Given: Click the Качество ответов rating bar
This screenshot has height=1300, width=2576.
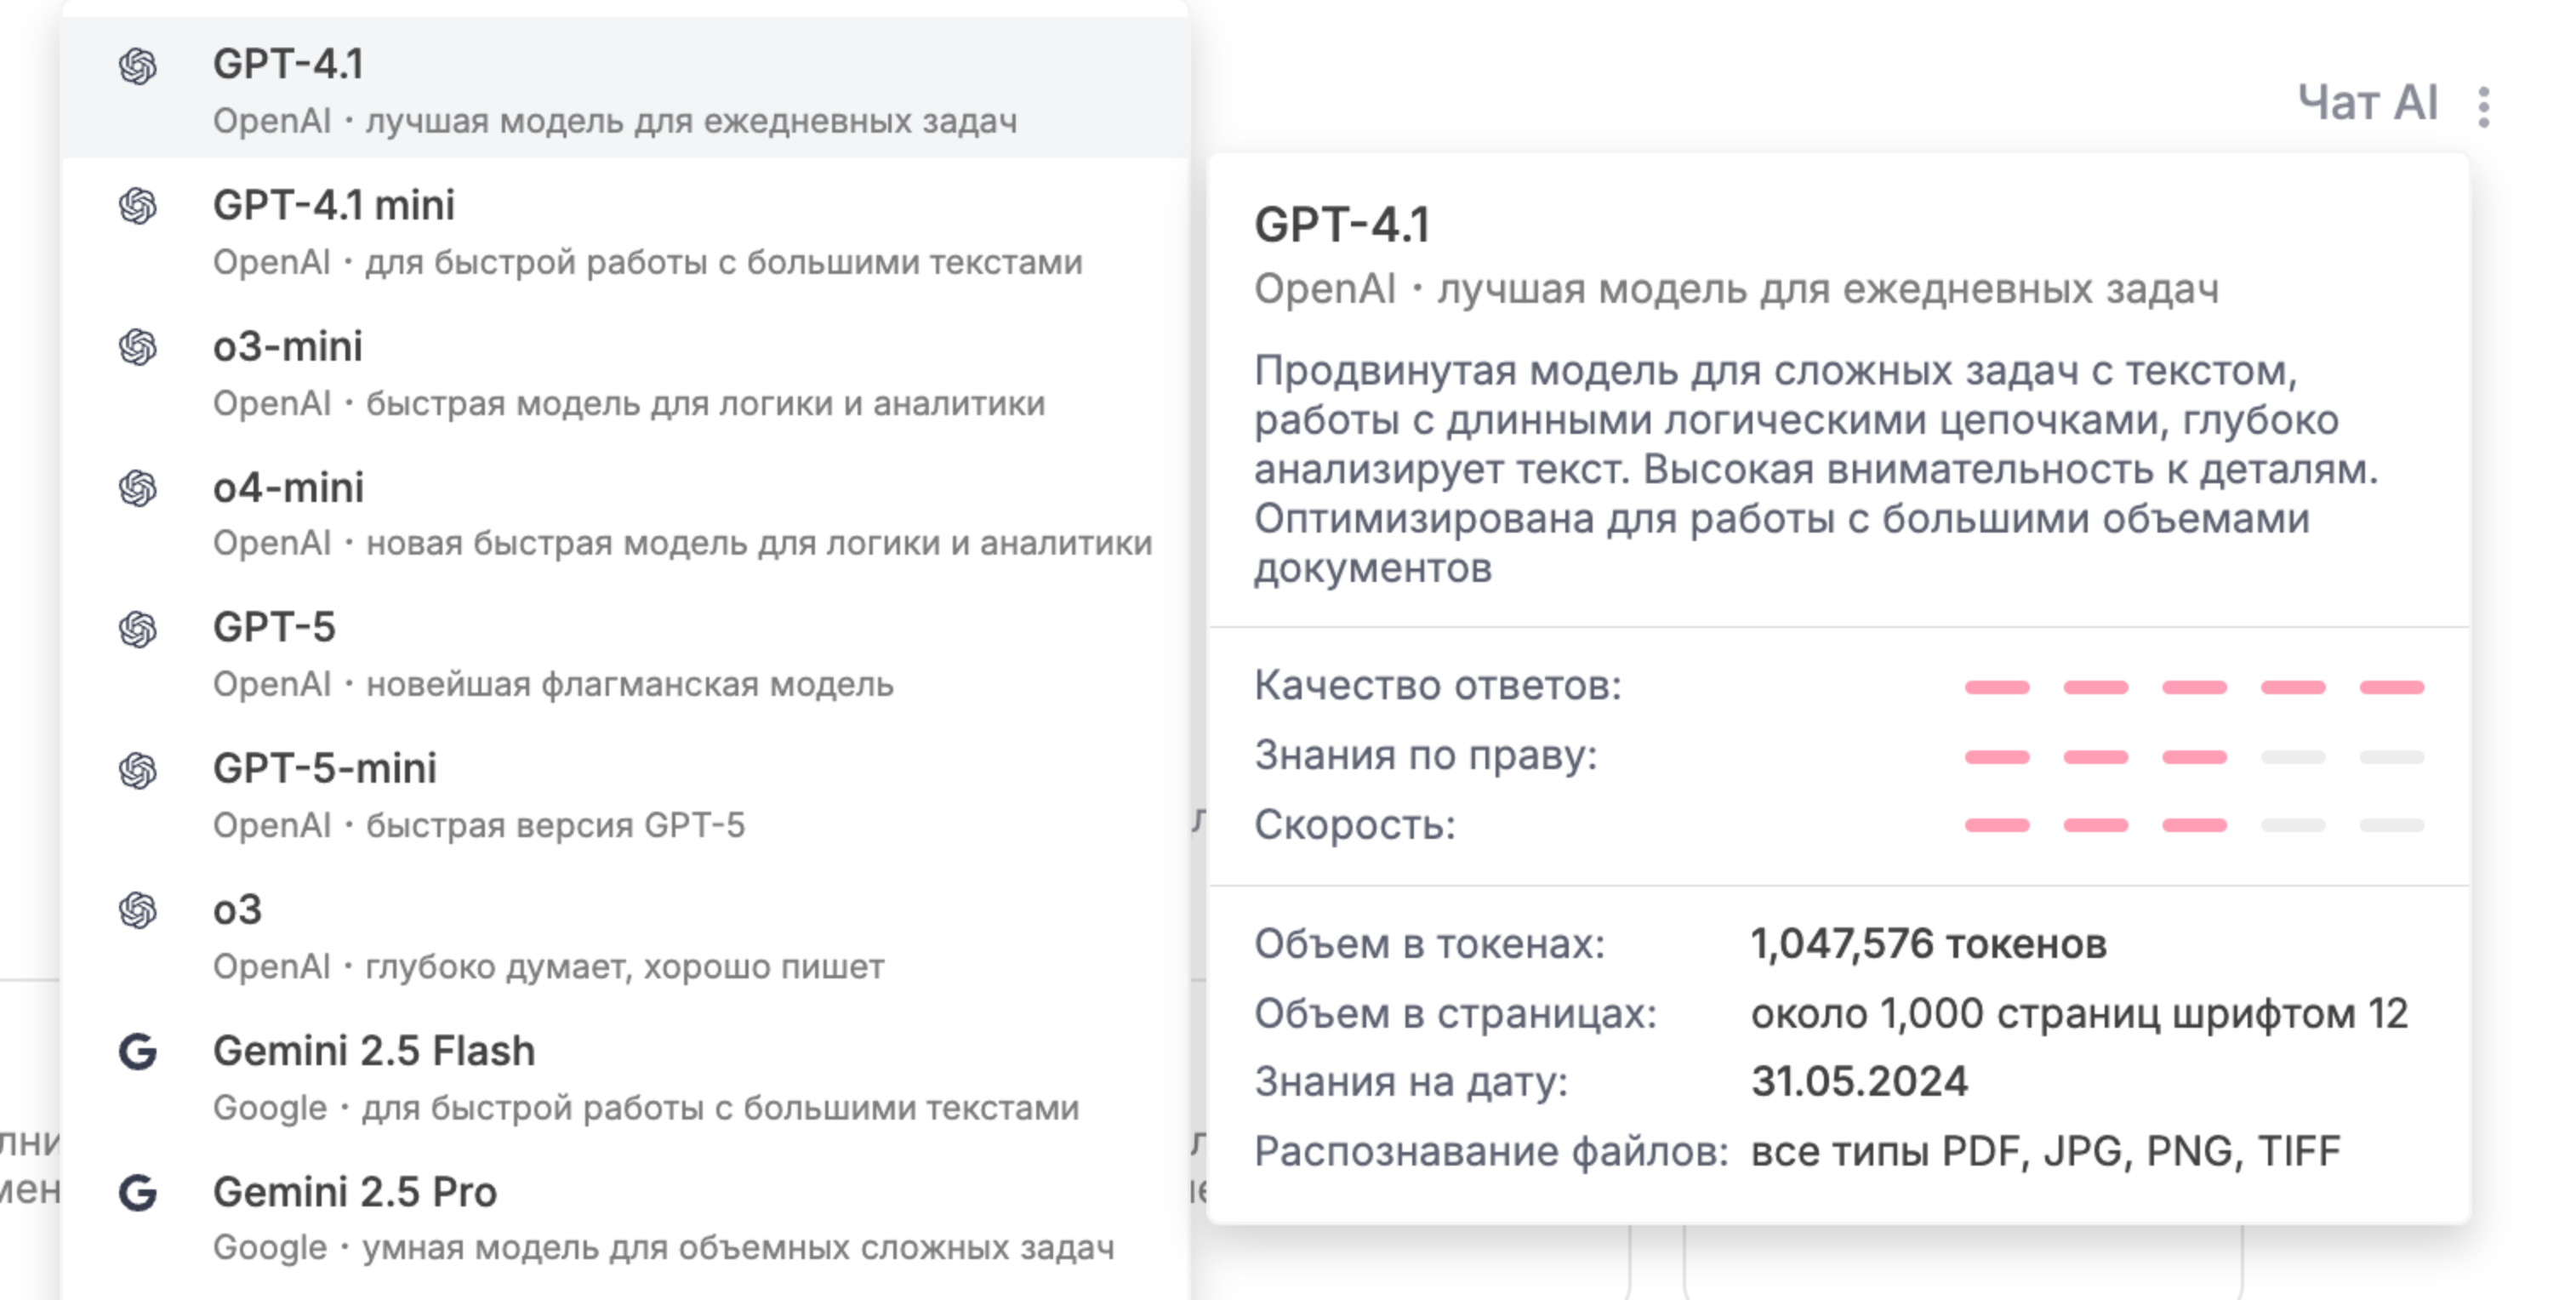Looking at the screenshot, I should [2194, 687].
